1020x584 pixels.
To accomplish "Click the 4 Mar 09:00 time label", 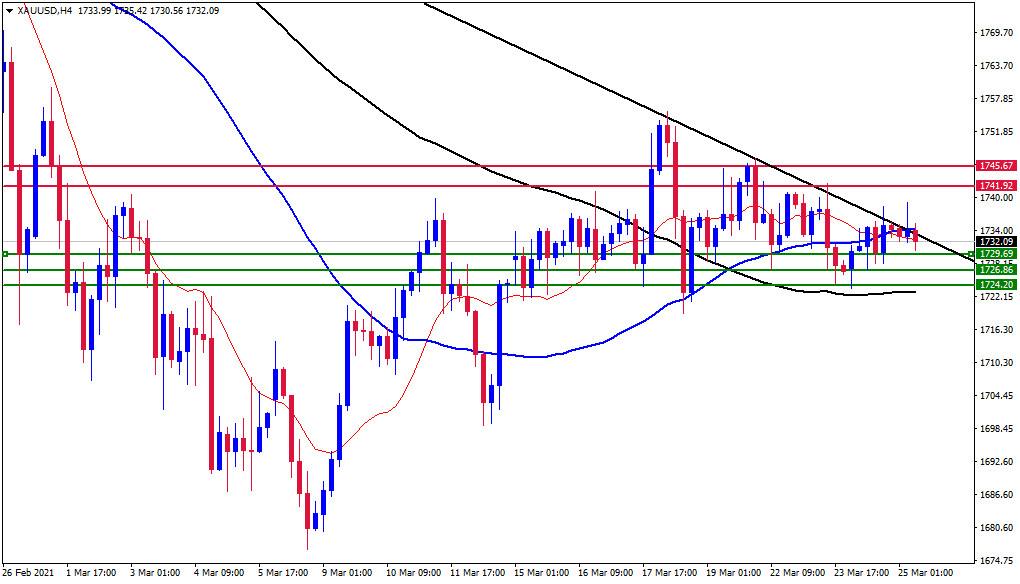I will click(219, 573).
